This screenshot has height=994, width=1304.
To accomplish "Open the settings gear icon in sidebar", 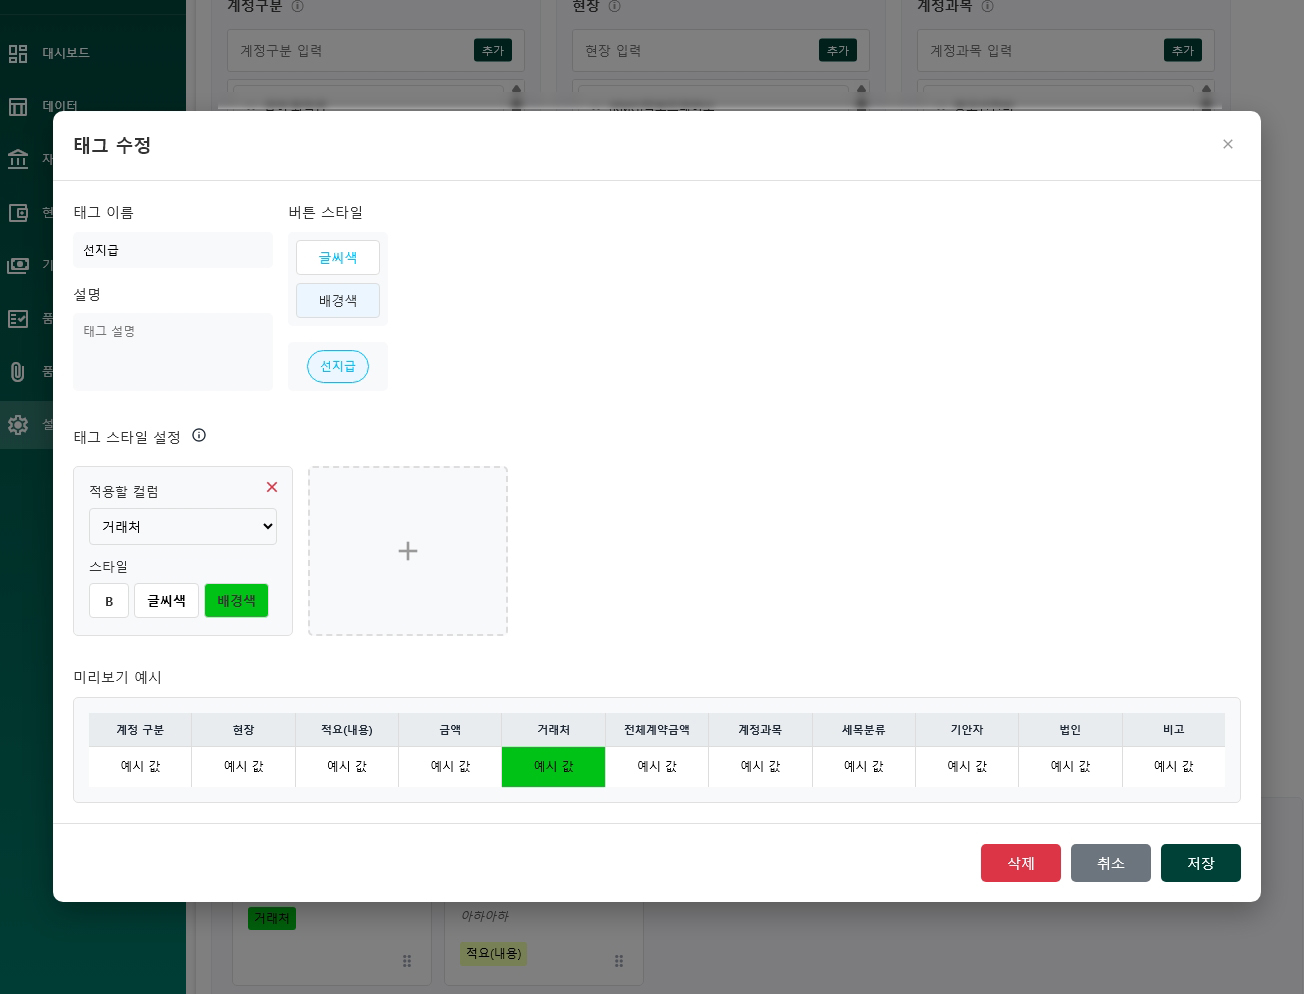I will click(18, 425).
